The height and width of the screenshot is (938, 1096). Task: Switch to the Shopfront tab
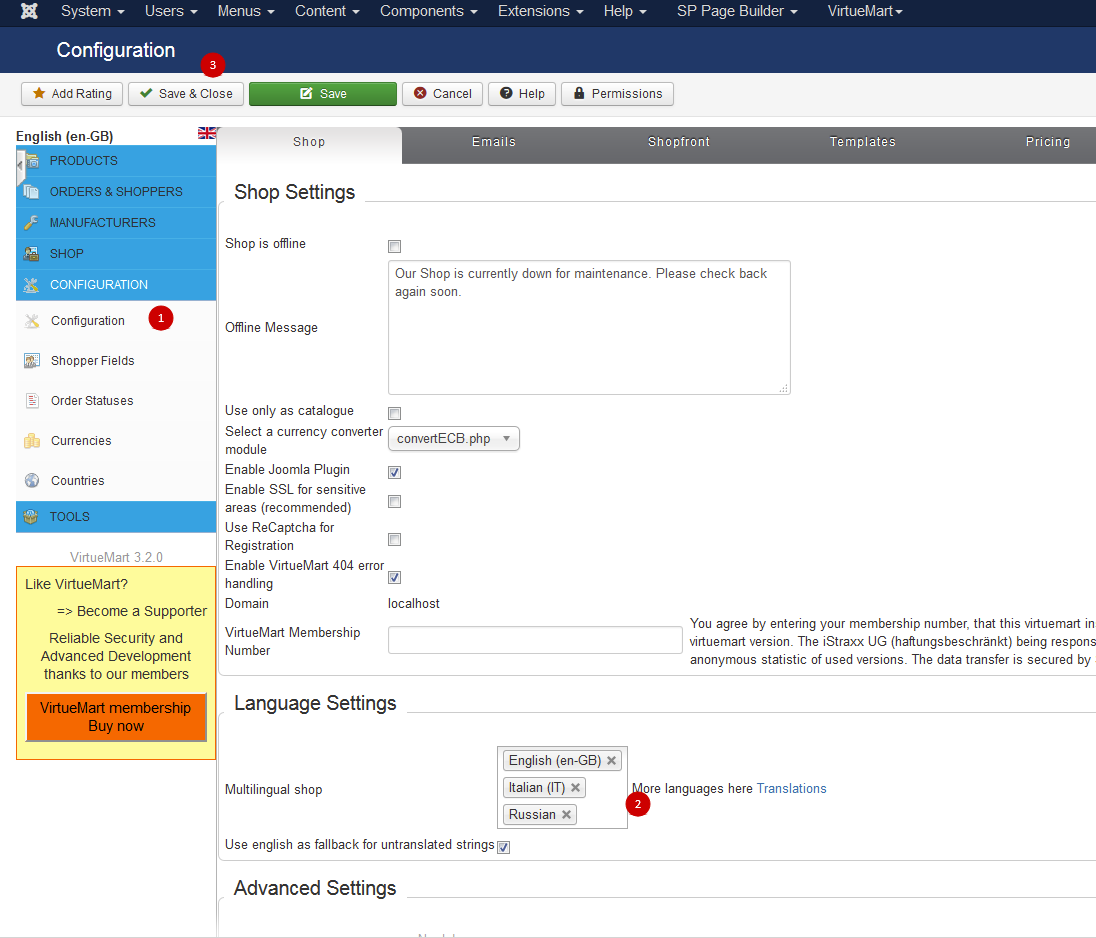pyautogui.click(x=678, y=142)
